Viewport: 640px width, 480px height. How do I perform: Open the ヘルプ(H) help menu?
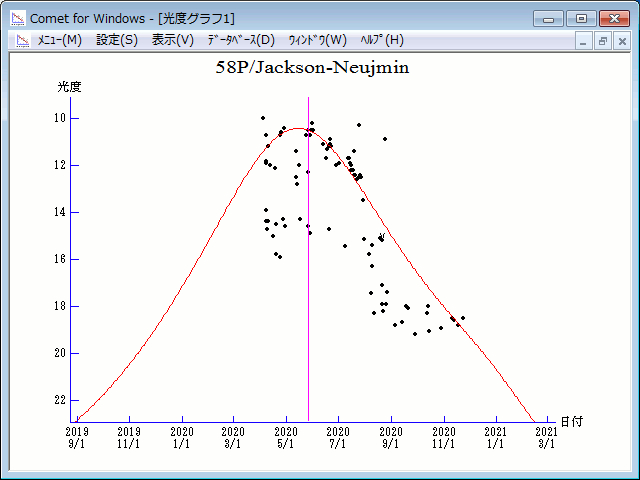pyautogui.click(x=381, y=40)
